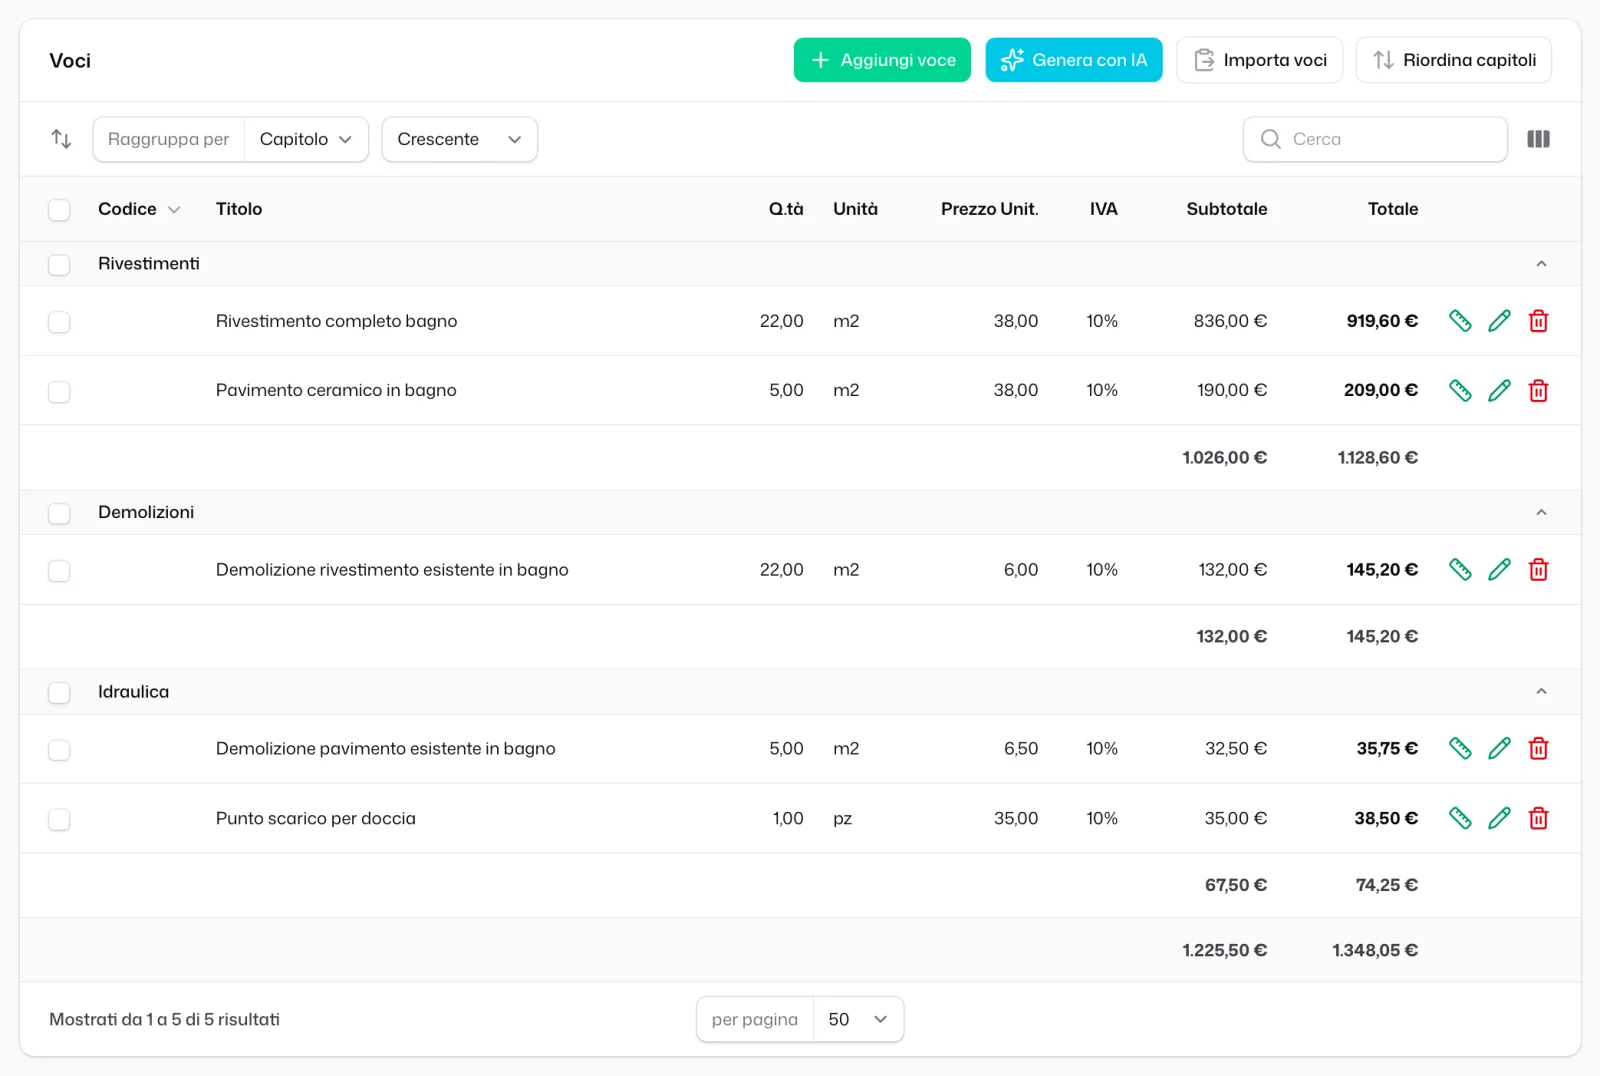
Task: Collapse the Demolizioni chapter
Action: click(x=1541, y=512)
